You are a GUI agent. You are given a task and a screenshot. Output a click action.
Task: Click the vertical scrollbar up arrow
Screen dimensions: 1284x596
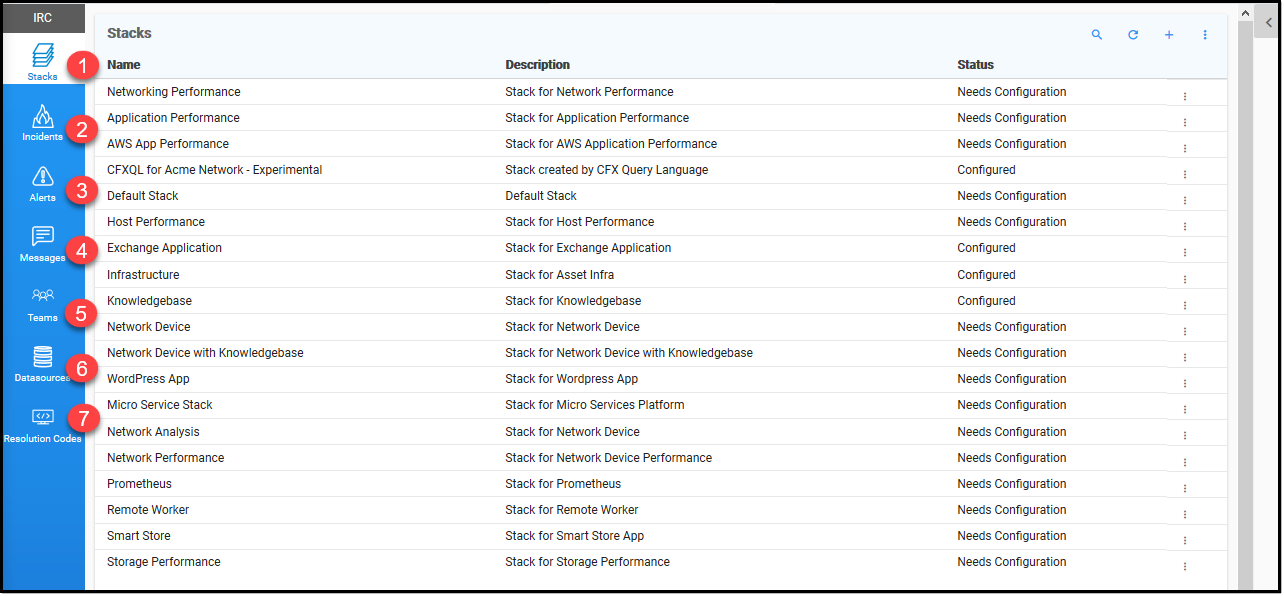(x=1245, y=13)
